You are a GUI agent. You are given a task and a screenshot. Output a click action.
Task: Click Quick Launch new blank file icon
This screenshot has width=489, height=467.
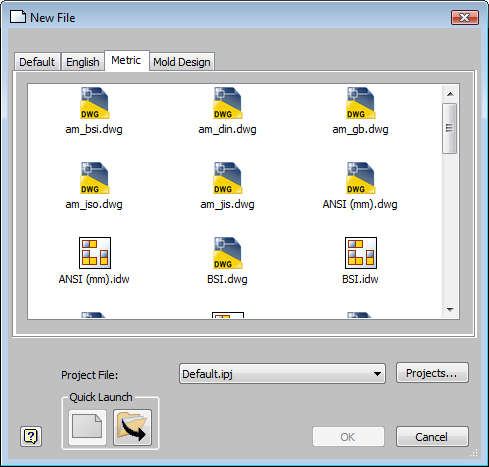(x=87, y=427)
